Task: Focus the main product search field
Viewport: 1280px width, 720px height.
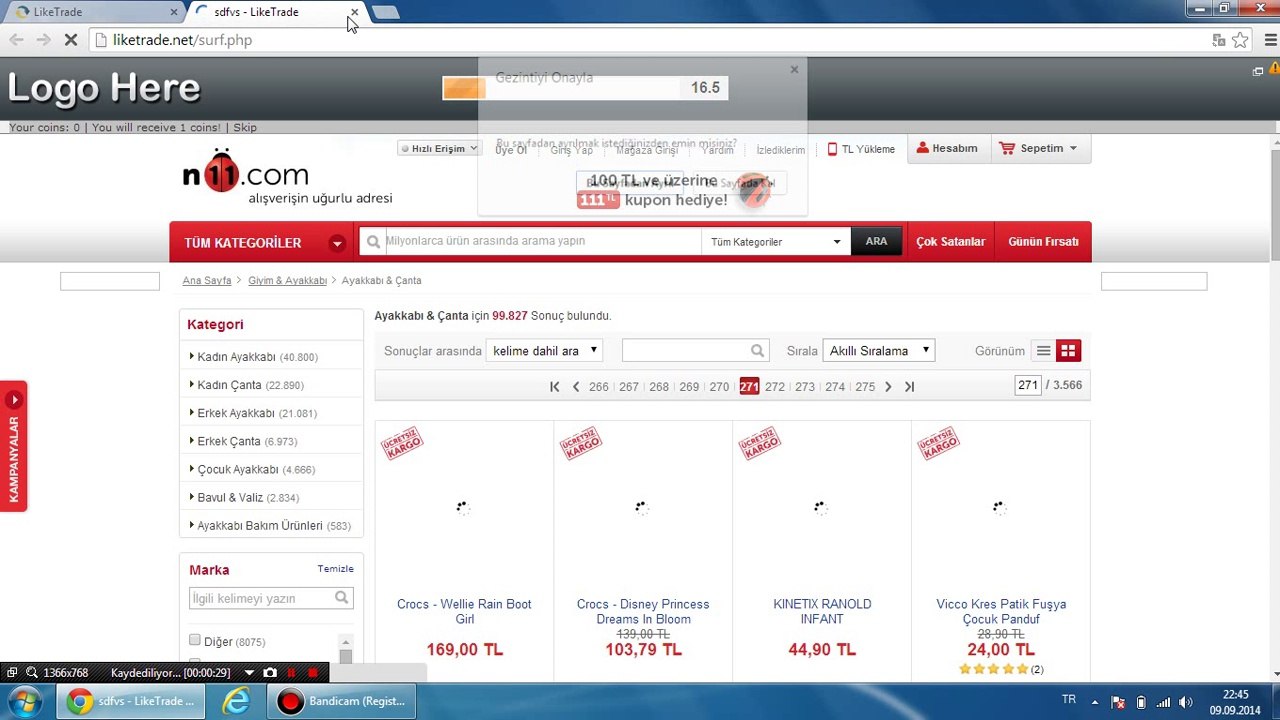Action: (541, 241)
